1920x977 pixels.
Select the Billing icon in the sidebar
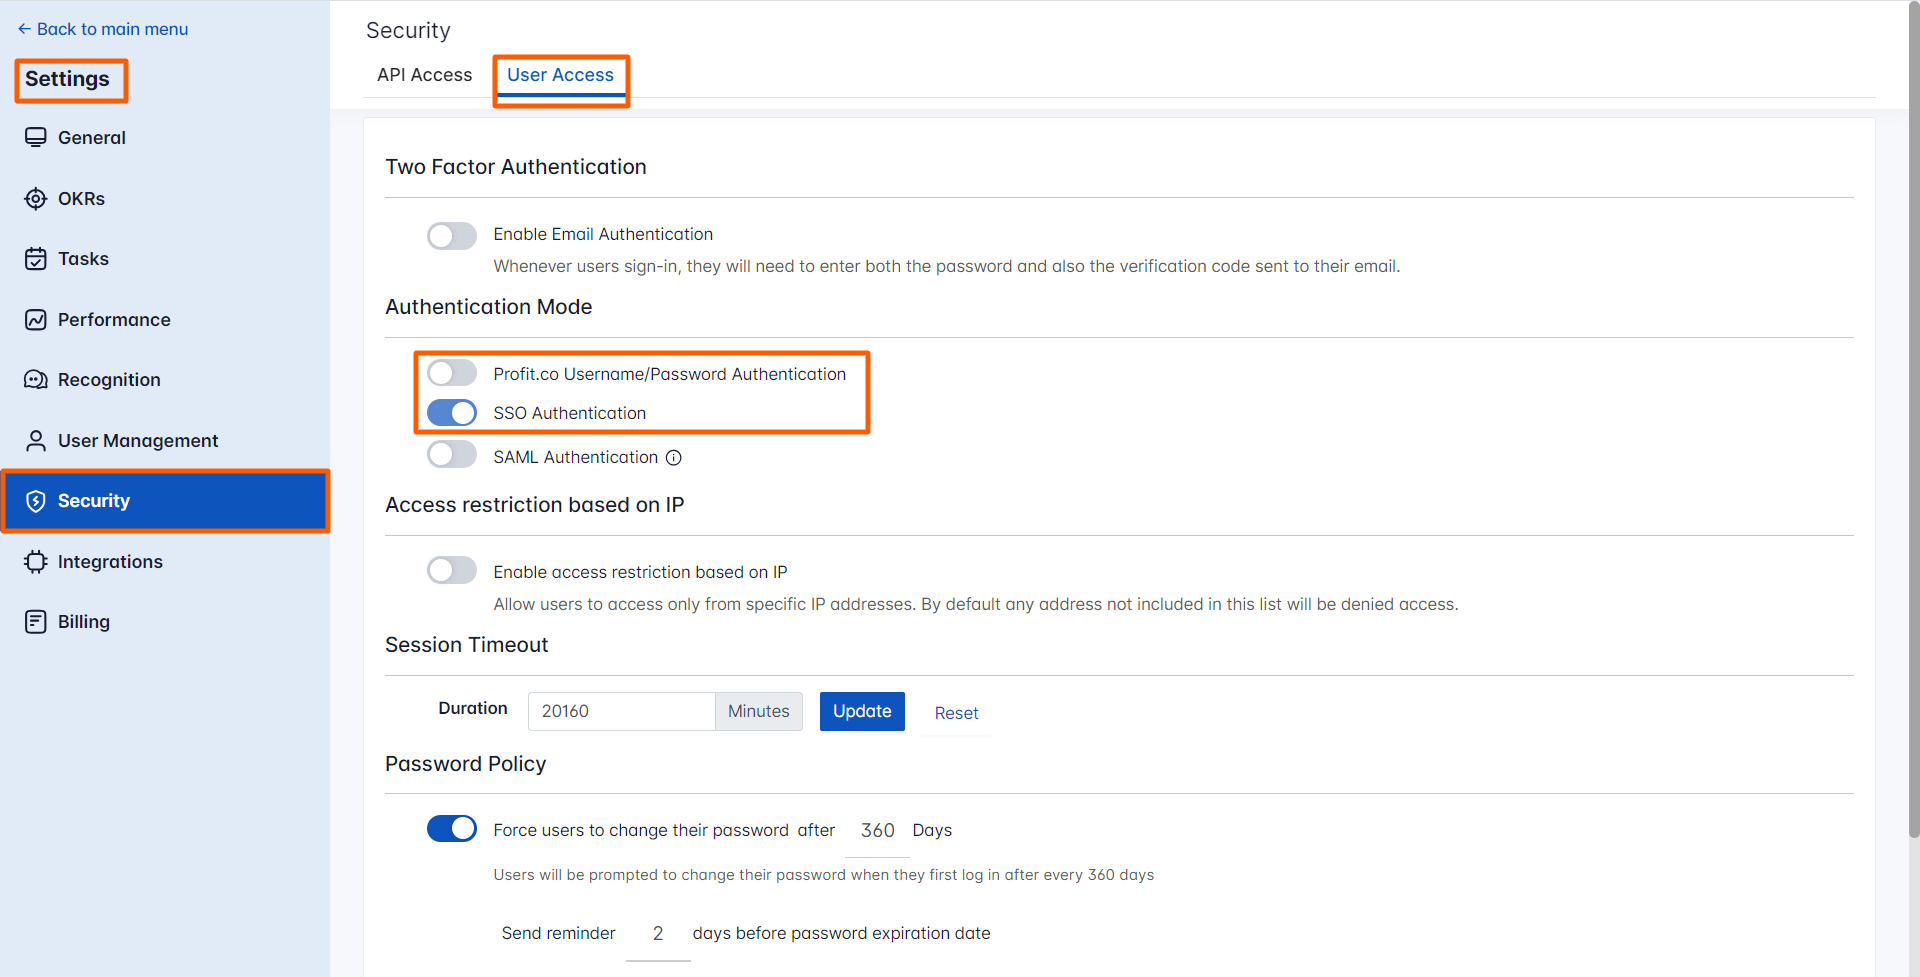click(x=36, y=621)
